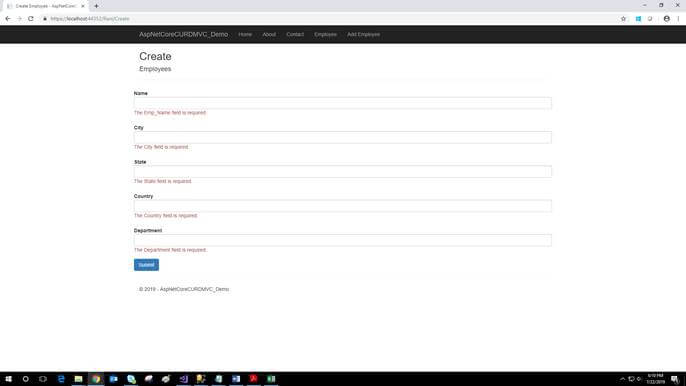This screenshot has height=386, width=686.
Task: Click the Employees subheading
Action: [155, 69]
